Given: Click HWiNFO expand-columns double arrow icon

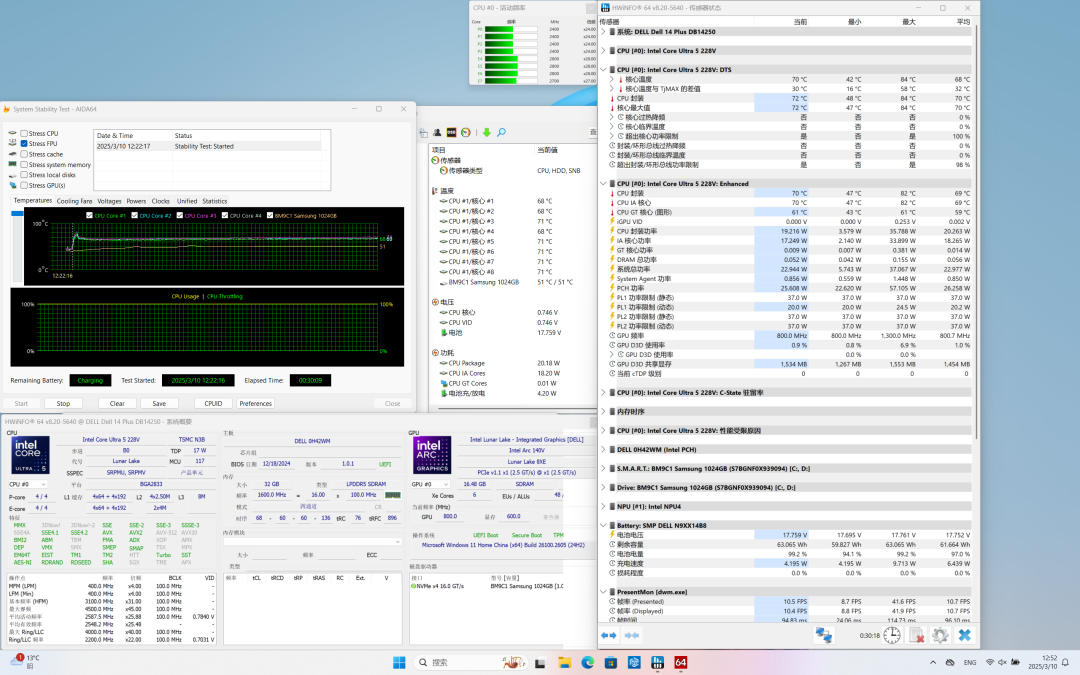Looking at the screenshot, I should click(609, 635).
